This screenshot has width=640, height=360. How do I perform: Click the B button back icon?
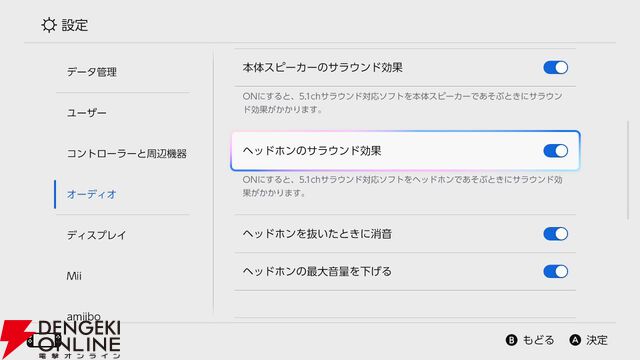[x=511, y=340]
